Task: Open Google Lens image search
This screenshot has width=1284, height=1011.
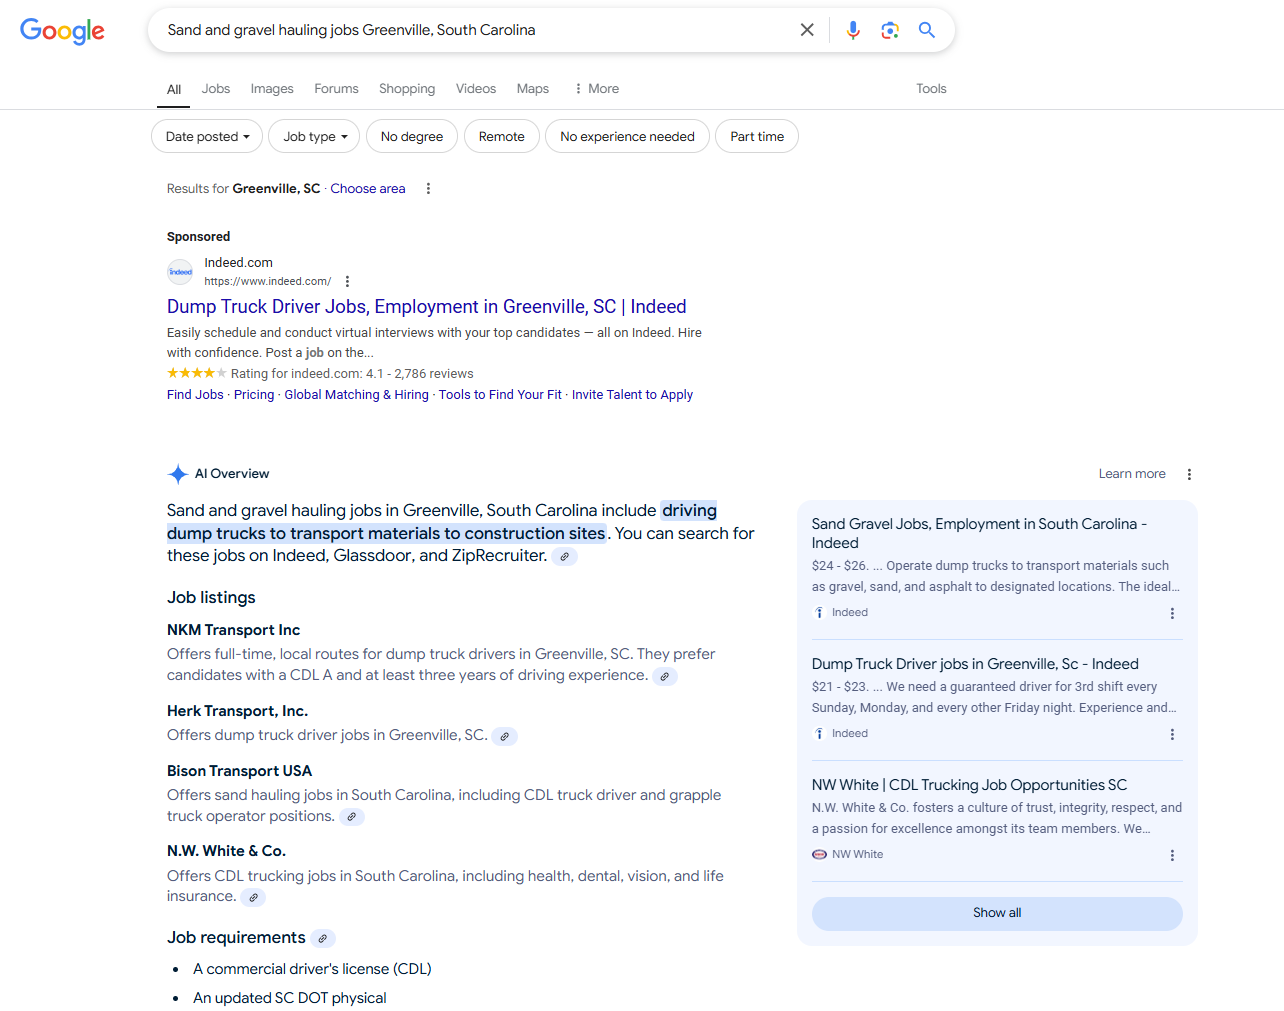Action: coord(890,30)
